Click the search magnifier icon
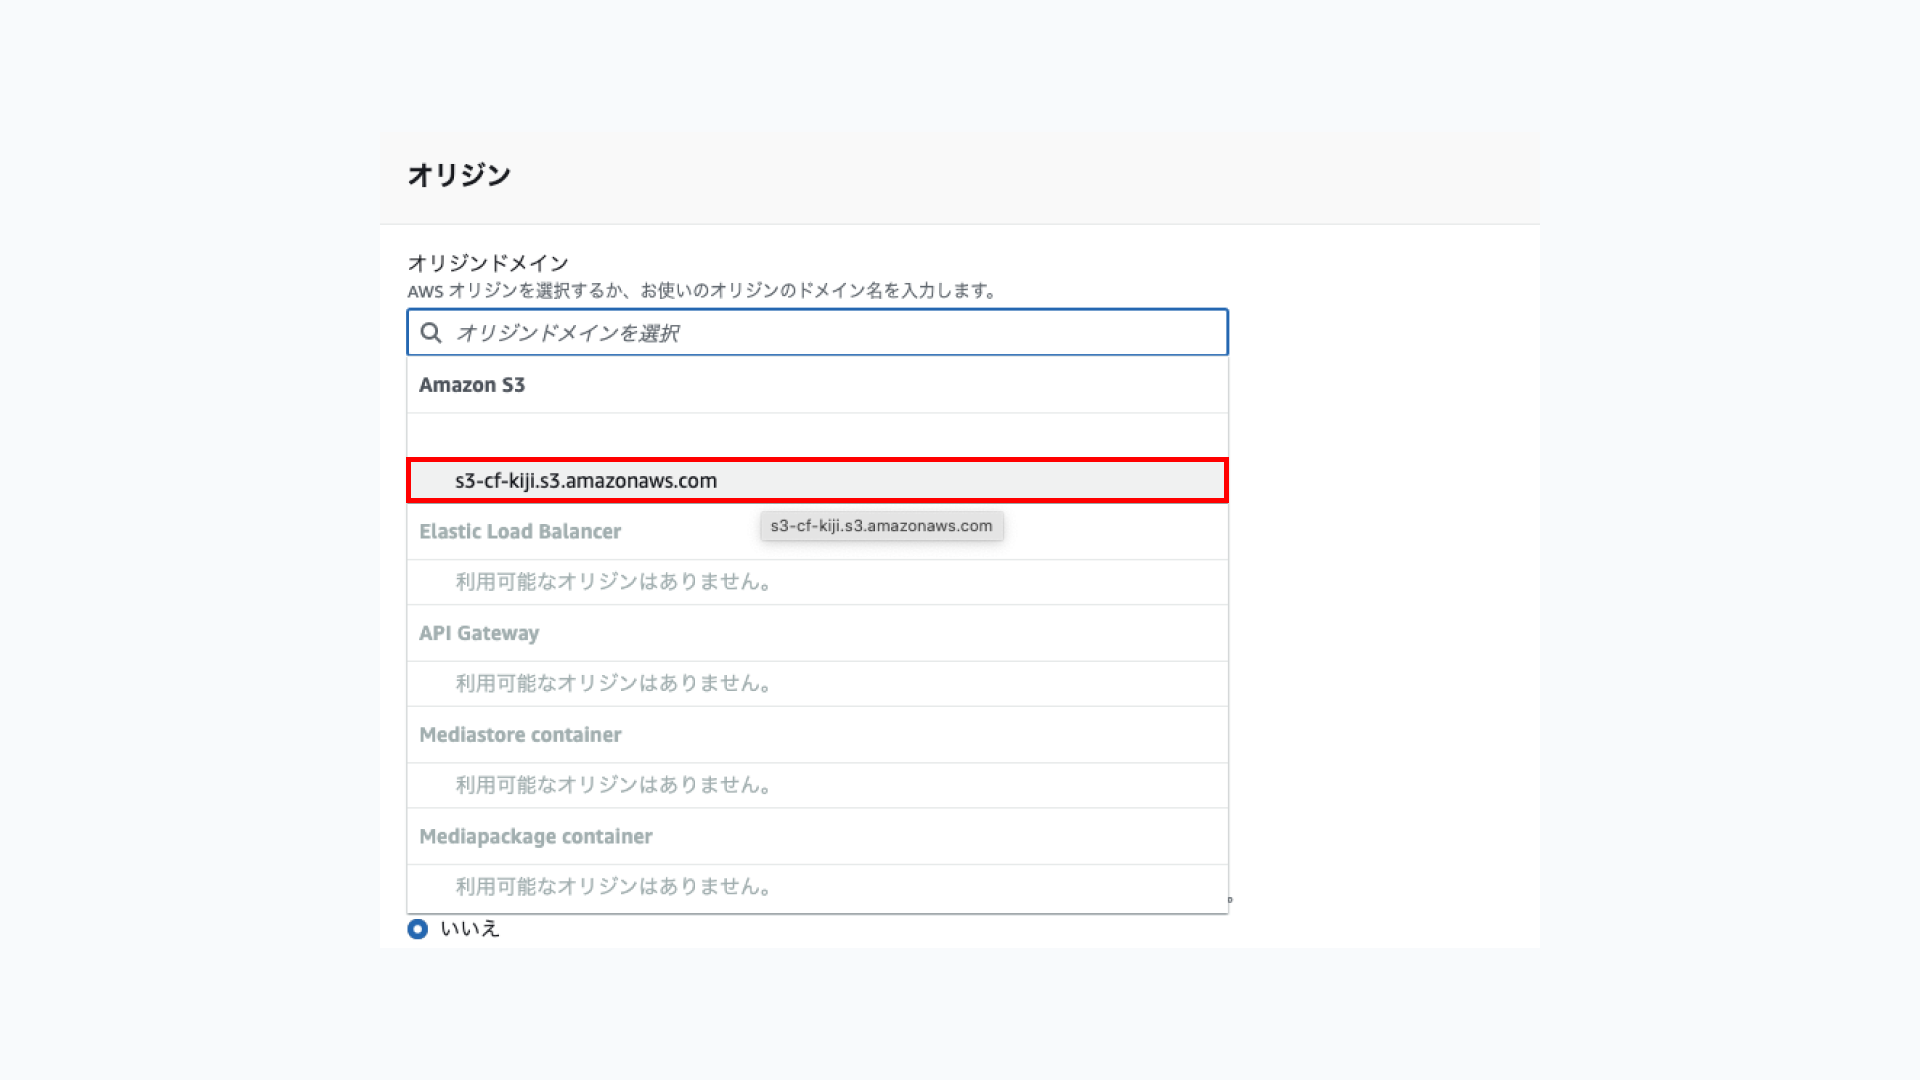Screen dimensions: 1920x1080 pos(431,333)
